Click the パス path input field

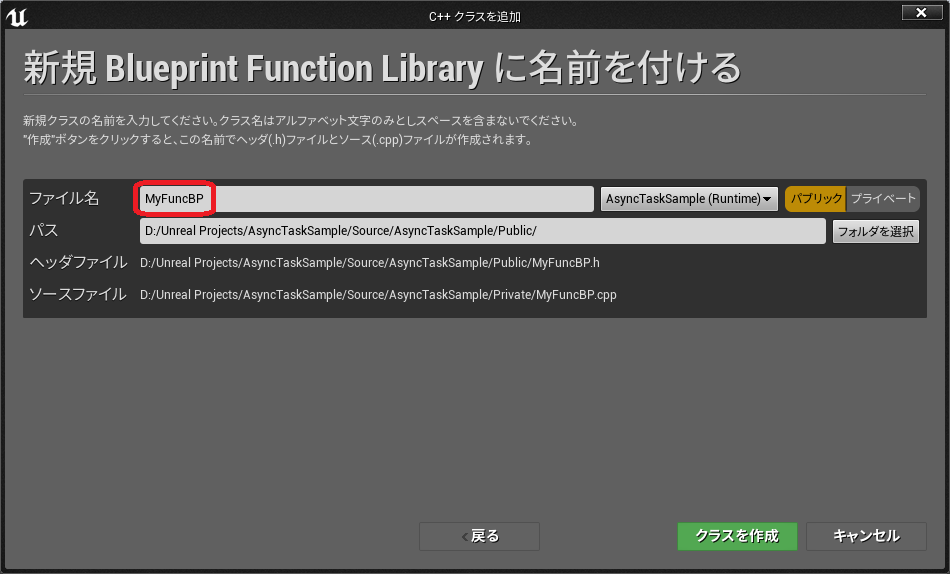(x=482, y=231)
